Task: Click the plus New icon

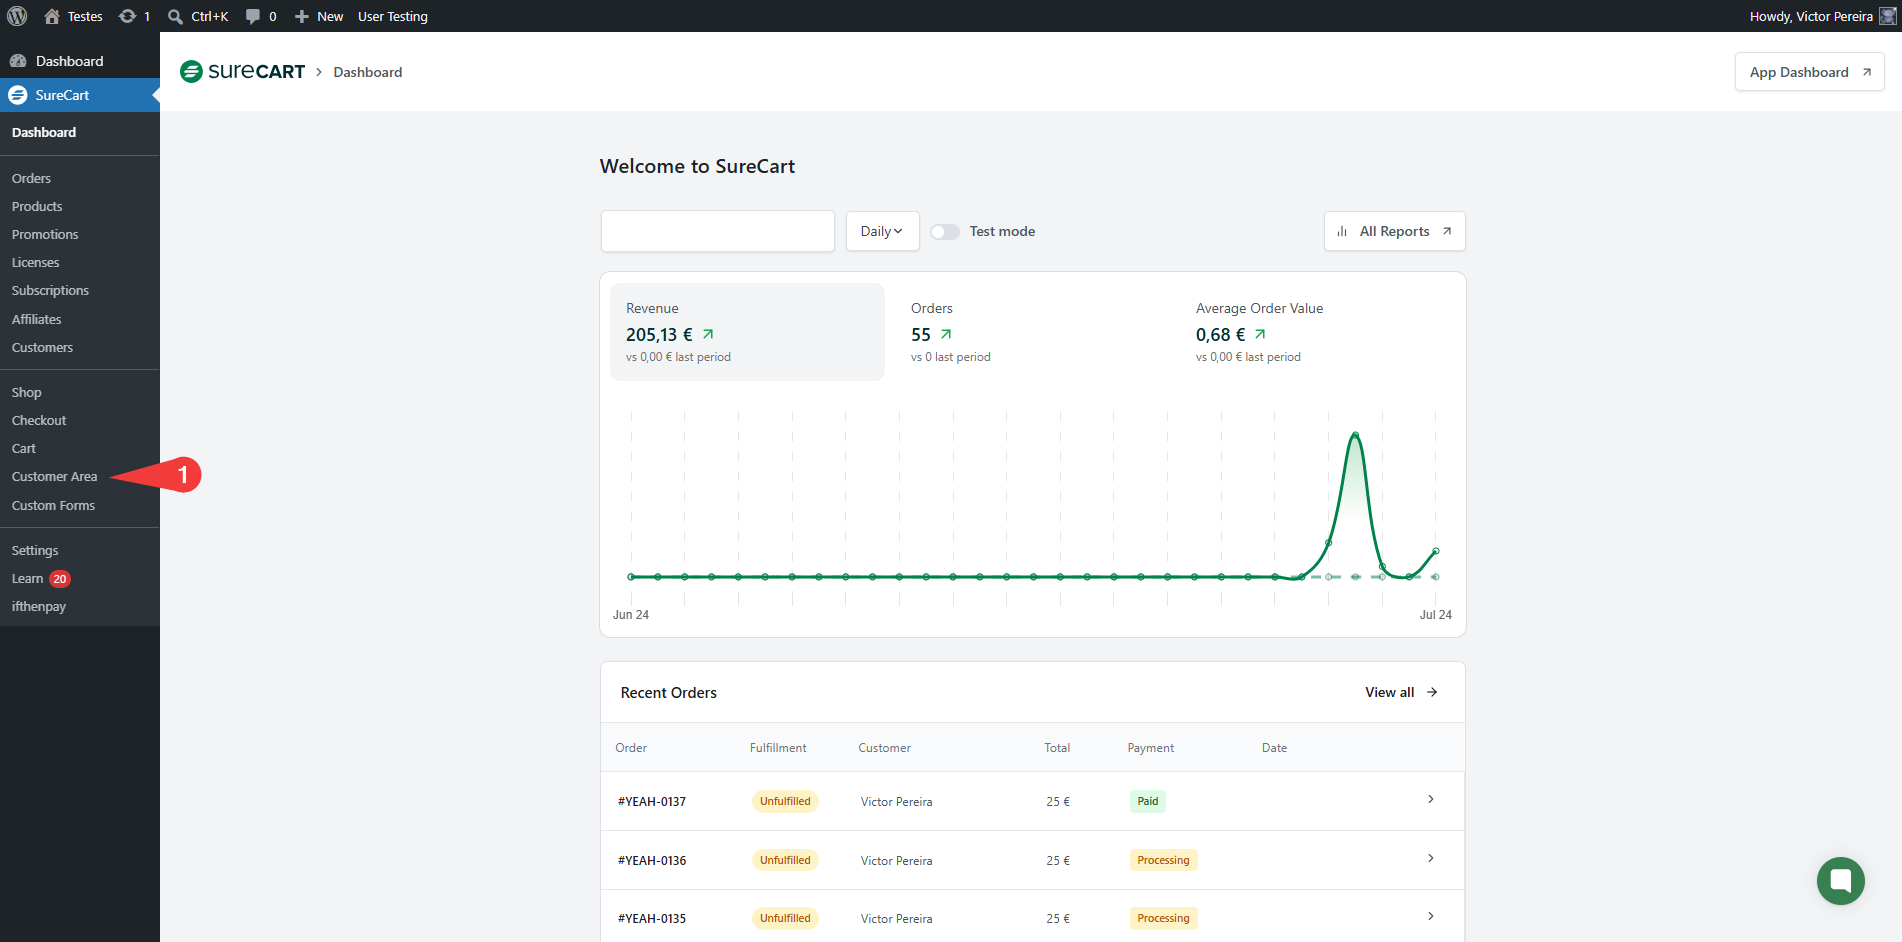Action: [x=301, y=16]
